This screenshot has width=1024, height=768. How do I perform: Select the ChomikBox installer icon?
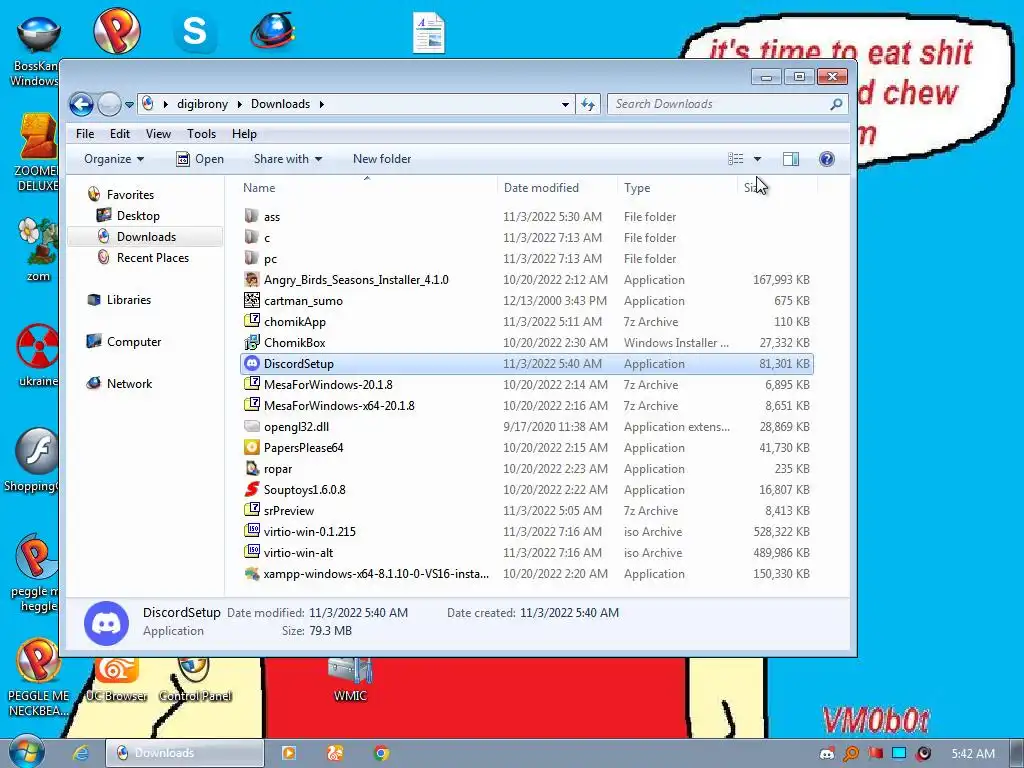coord(251,342)
